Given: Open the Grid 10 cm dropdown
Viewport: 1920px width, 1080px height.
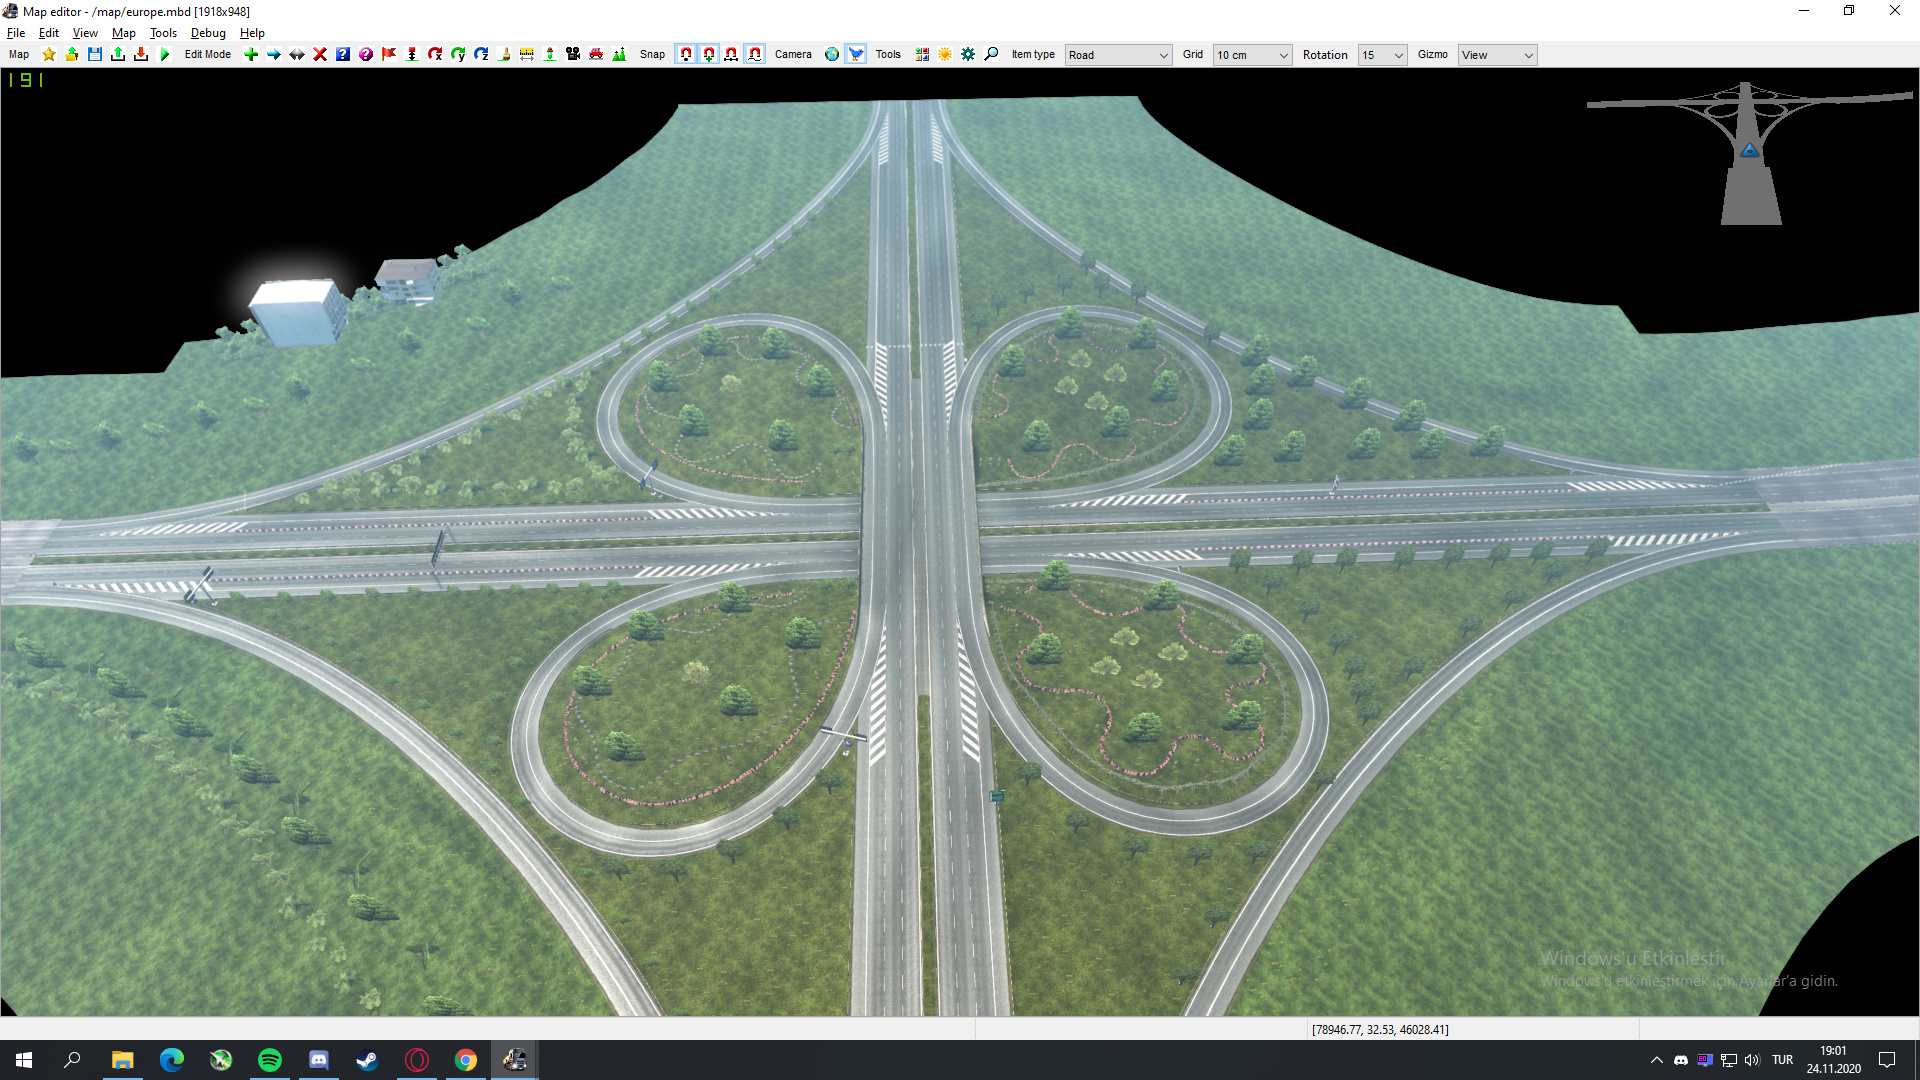Looking at the screenshot, I should [1252, 55].
